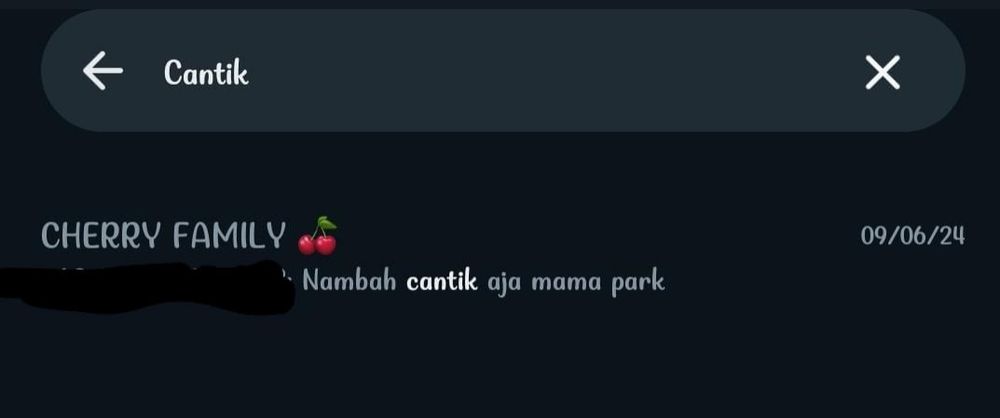Click the word "CHERRY" in the group title

point(101,236)
